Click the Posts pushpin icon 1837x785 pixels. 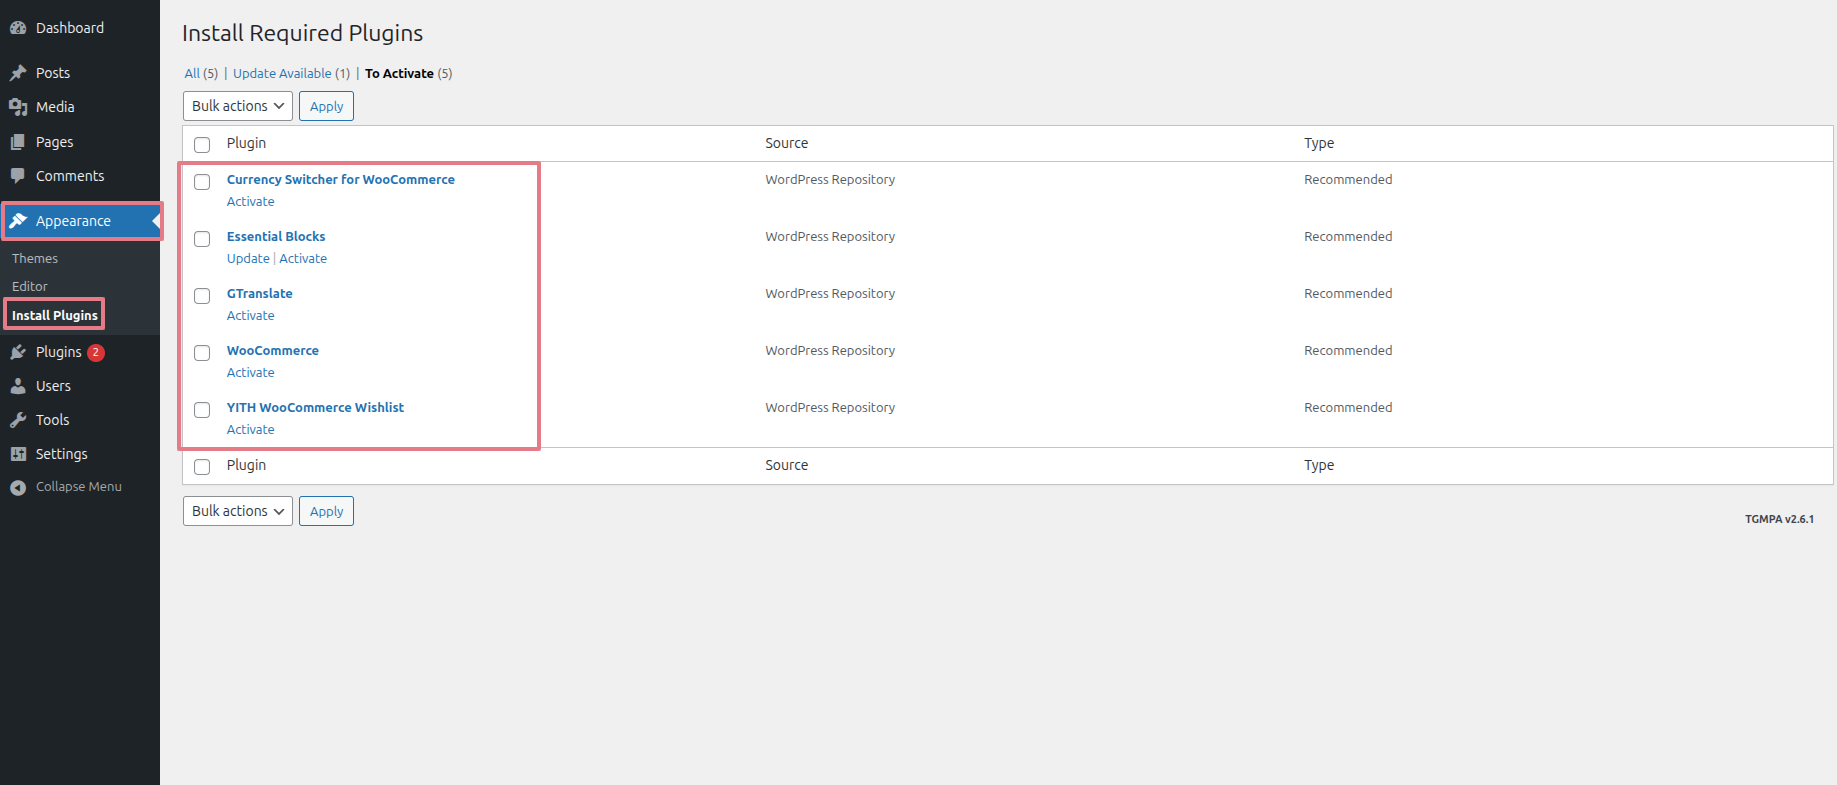point(18,73)
